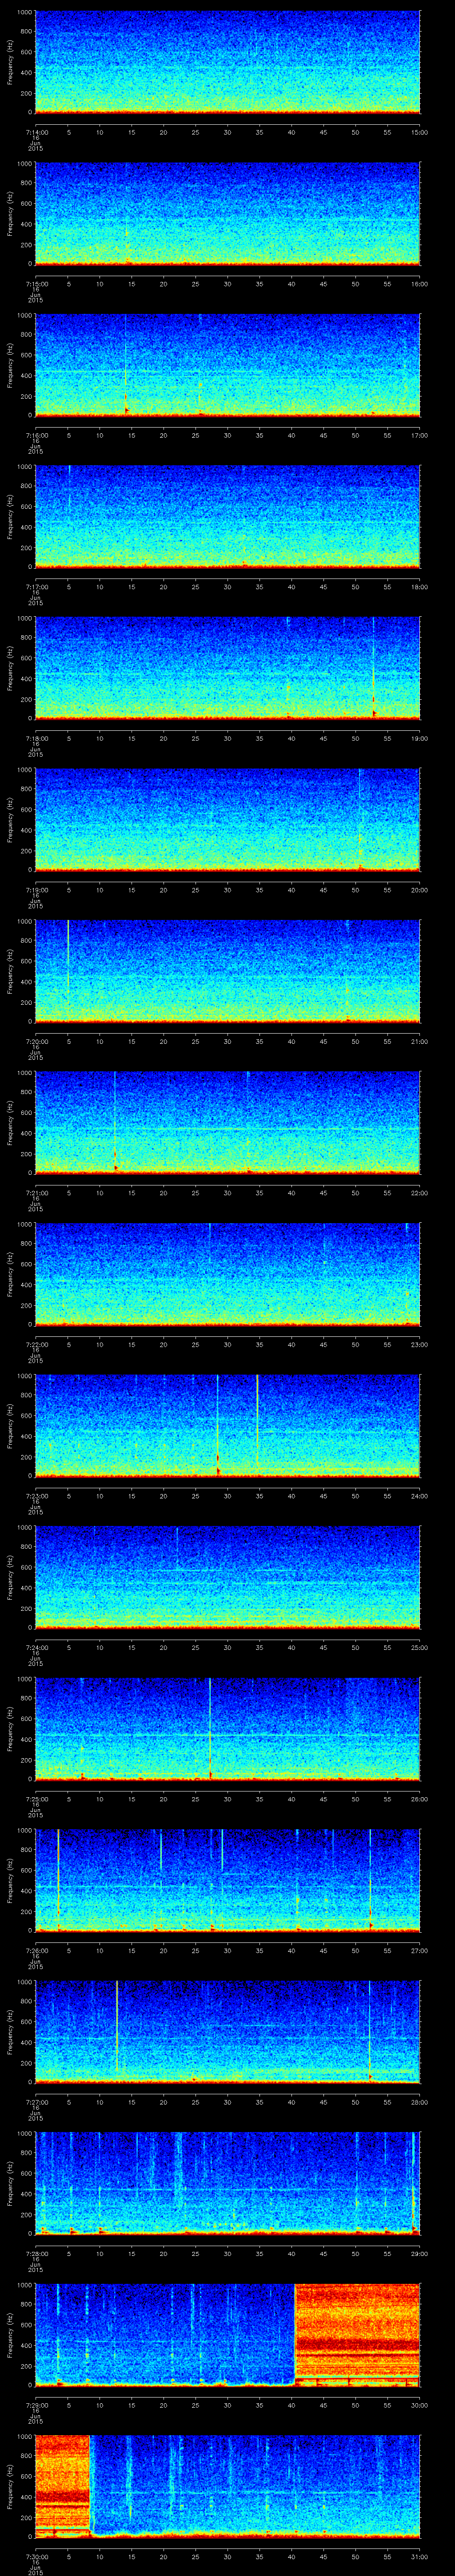Click the Frequency (Hz) axis label of the 7:14:00 spectrogram
This screenshot has height=2576, width=455.
click(x=10, y=62)
